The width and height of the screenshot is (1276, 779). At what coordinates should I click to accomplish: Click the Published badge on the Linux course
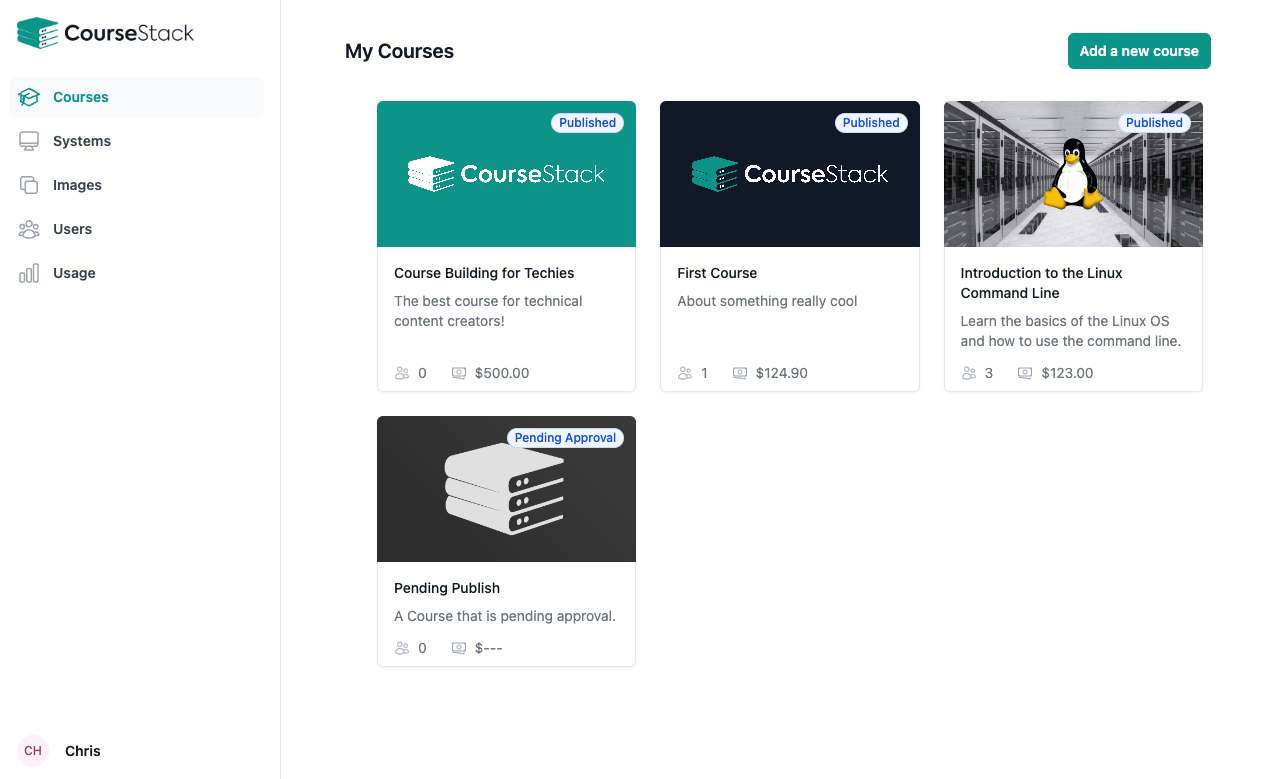1154,123
